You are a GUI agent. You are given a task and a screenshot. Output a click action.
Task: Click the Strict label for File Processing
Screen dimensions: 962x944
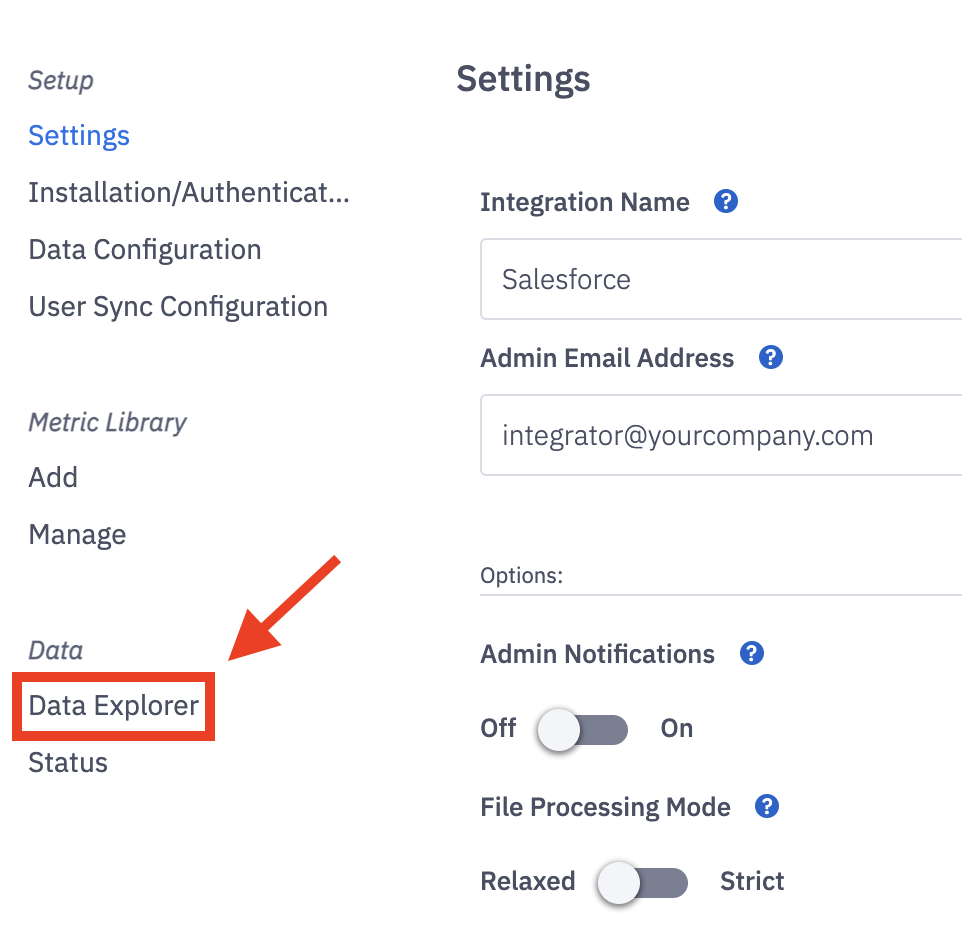coord(752,881)
